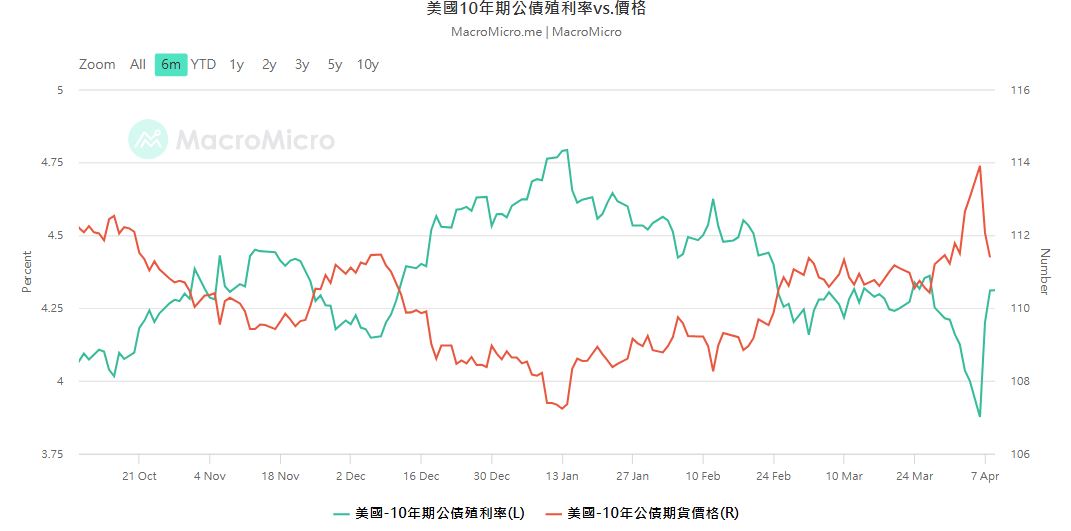Click the chart title 美國10年期公債殖利率vs.價格
This screenshot has height=531, width=1071.
536,9
